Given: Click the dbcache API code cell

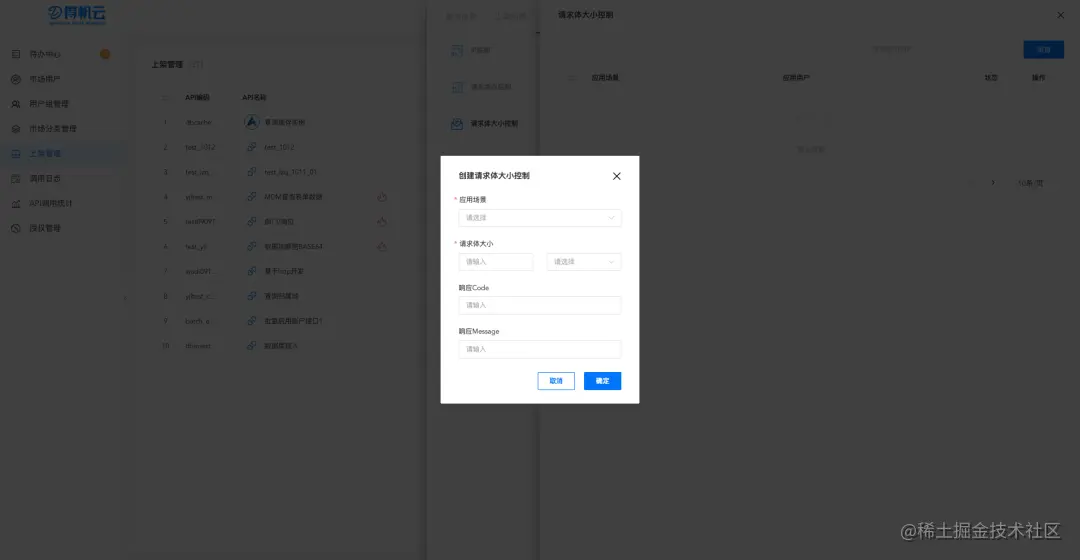Looking at the screenshot, I should coord(198,123).
